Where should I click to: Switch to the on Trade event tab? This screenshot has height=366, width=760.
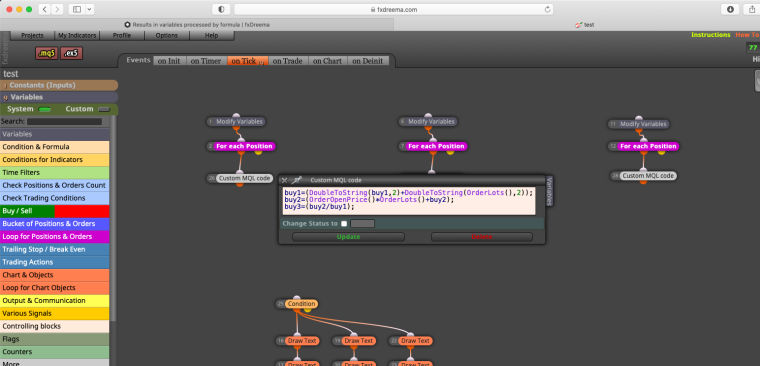click(x=287, y=61)
